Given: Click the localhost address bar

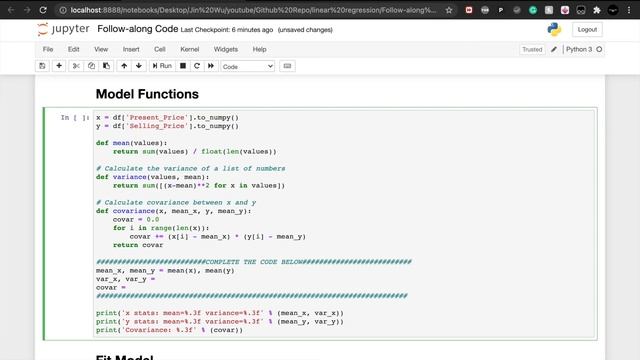Looking at the screenshot, I should 253,10.
